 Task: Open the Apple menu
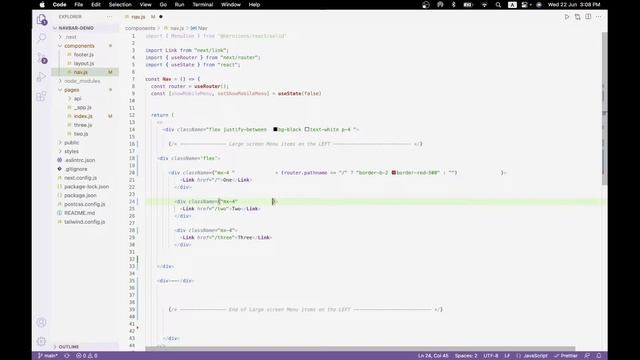click(x=42, y=5)
